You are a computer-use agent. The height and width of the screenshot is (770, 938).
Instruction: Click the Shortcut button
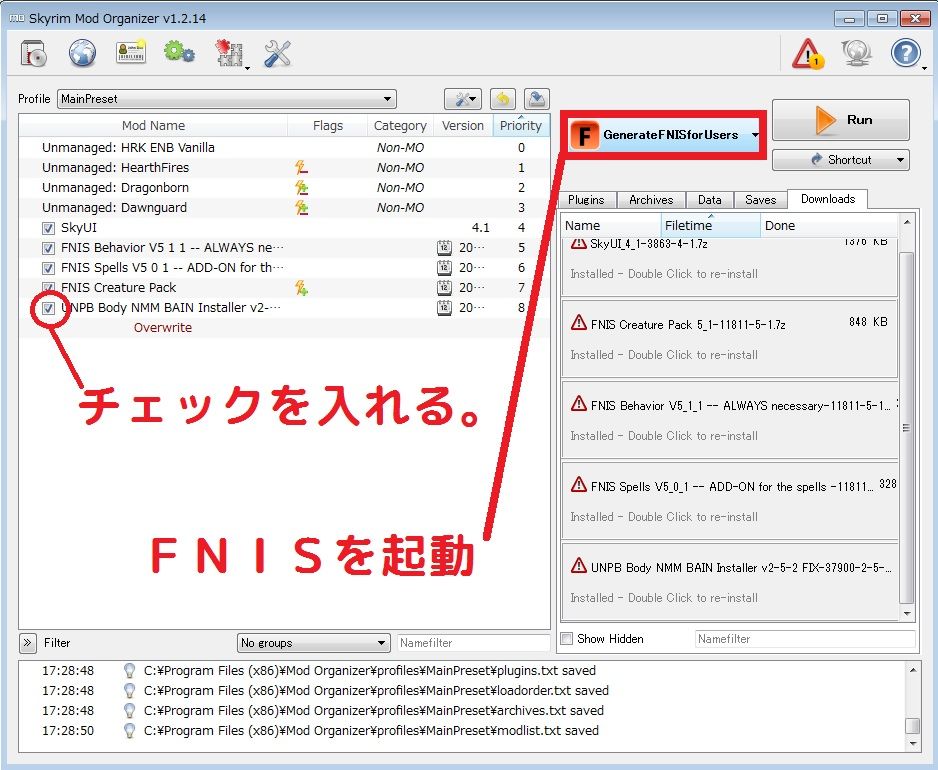point(840,160)
